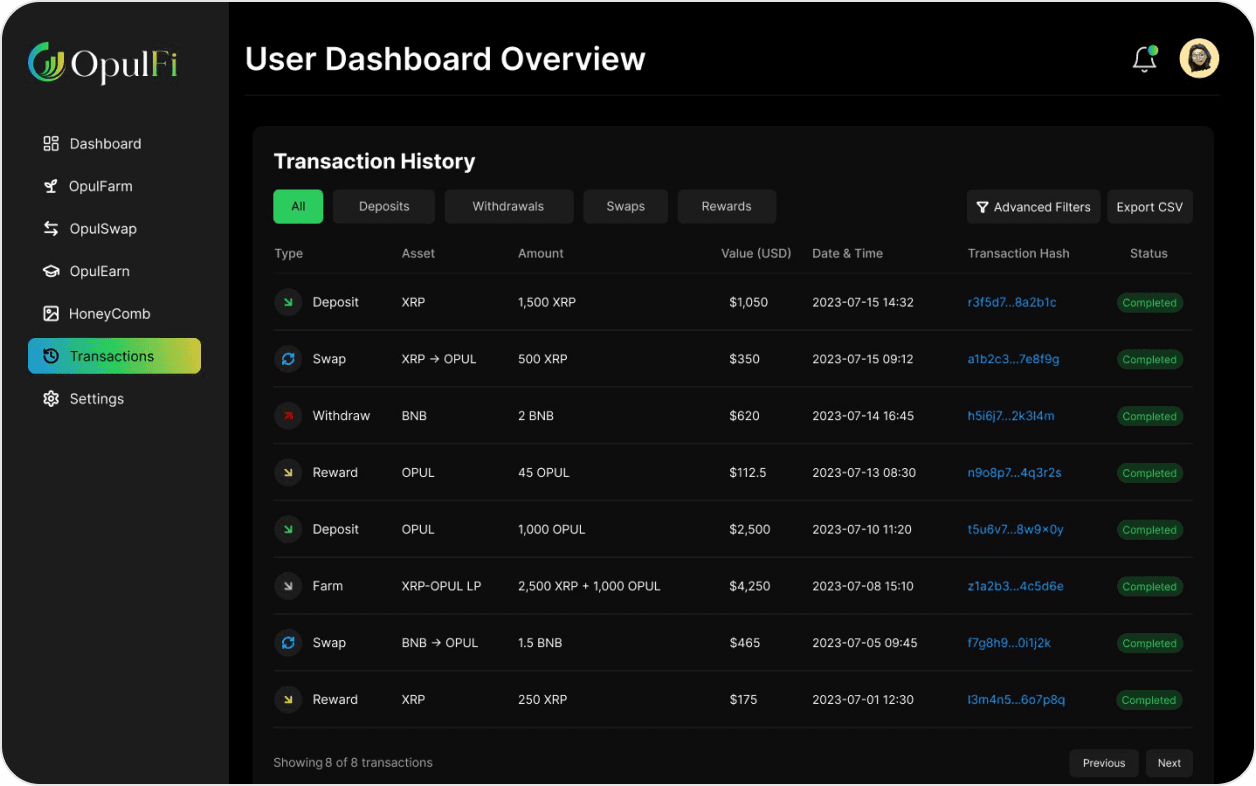Select the All filter tab
This screenshot has height=786, width=1256.
click(x=298, y=206)
